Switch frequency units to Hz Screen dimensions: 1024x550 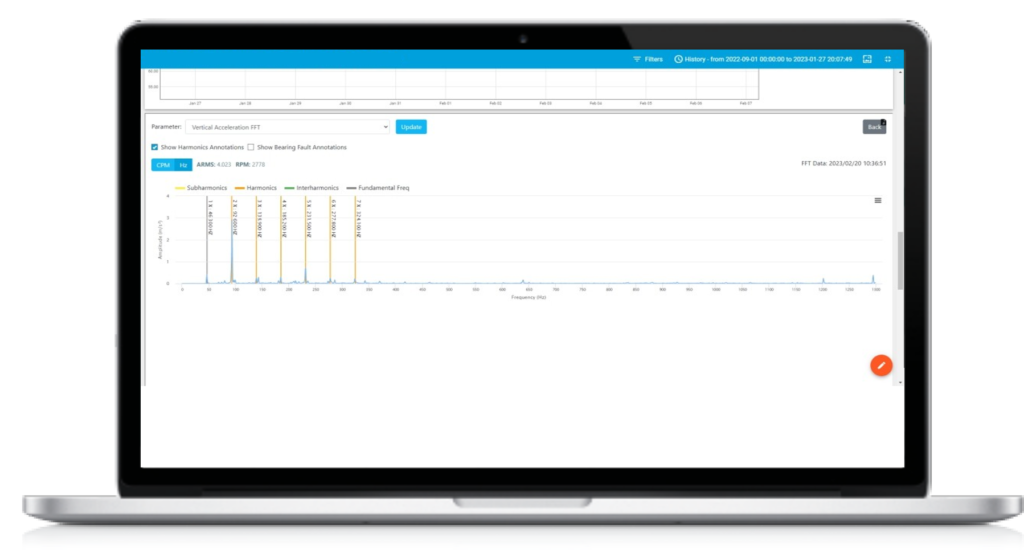[x=184, y=165]
